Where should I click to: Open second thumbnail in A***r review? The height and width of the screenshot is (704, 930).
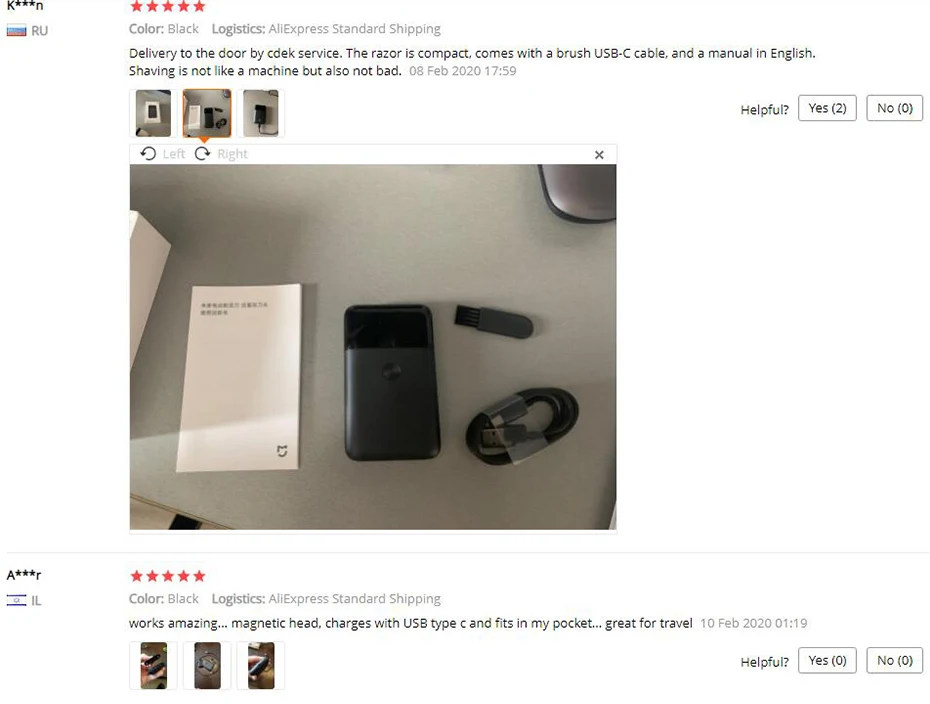pos(207,665)
